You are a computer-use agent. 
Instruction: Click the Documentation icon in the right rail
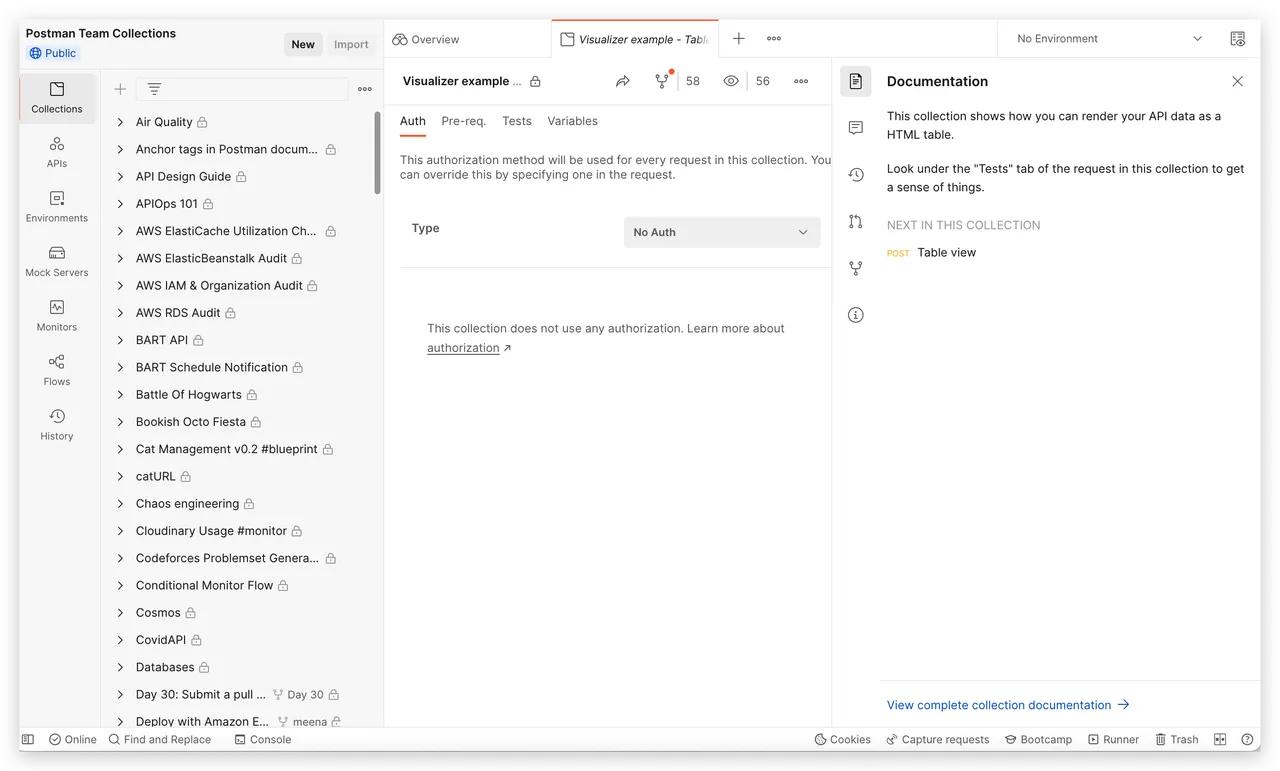[x=856, y=81]
